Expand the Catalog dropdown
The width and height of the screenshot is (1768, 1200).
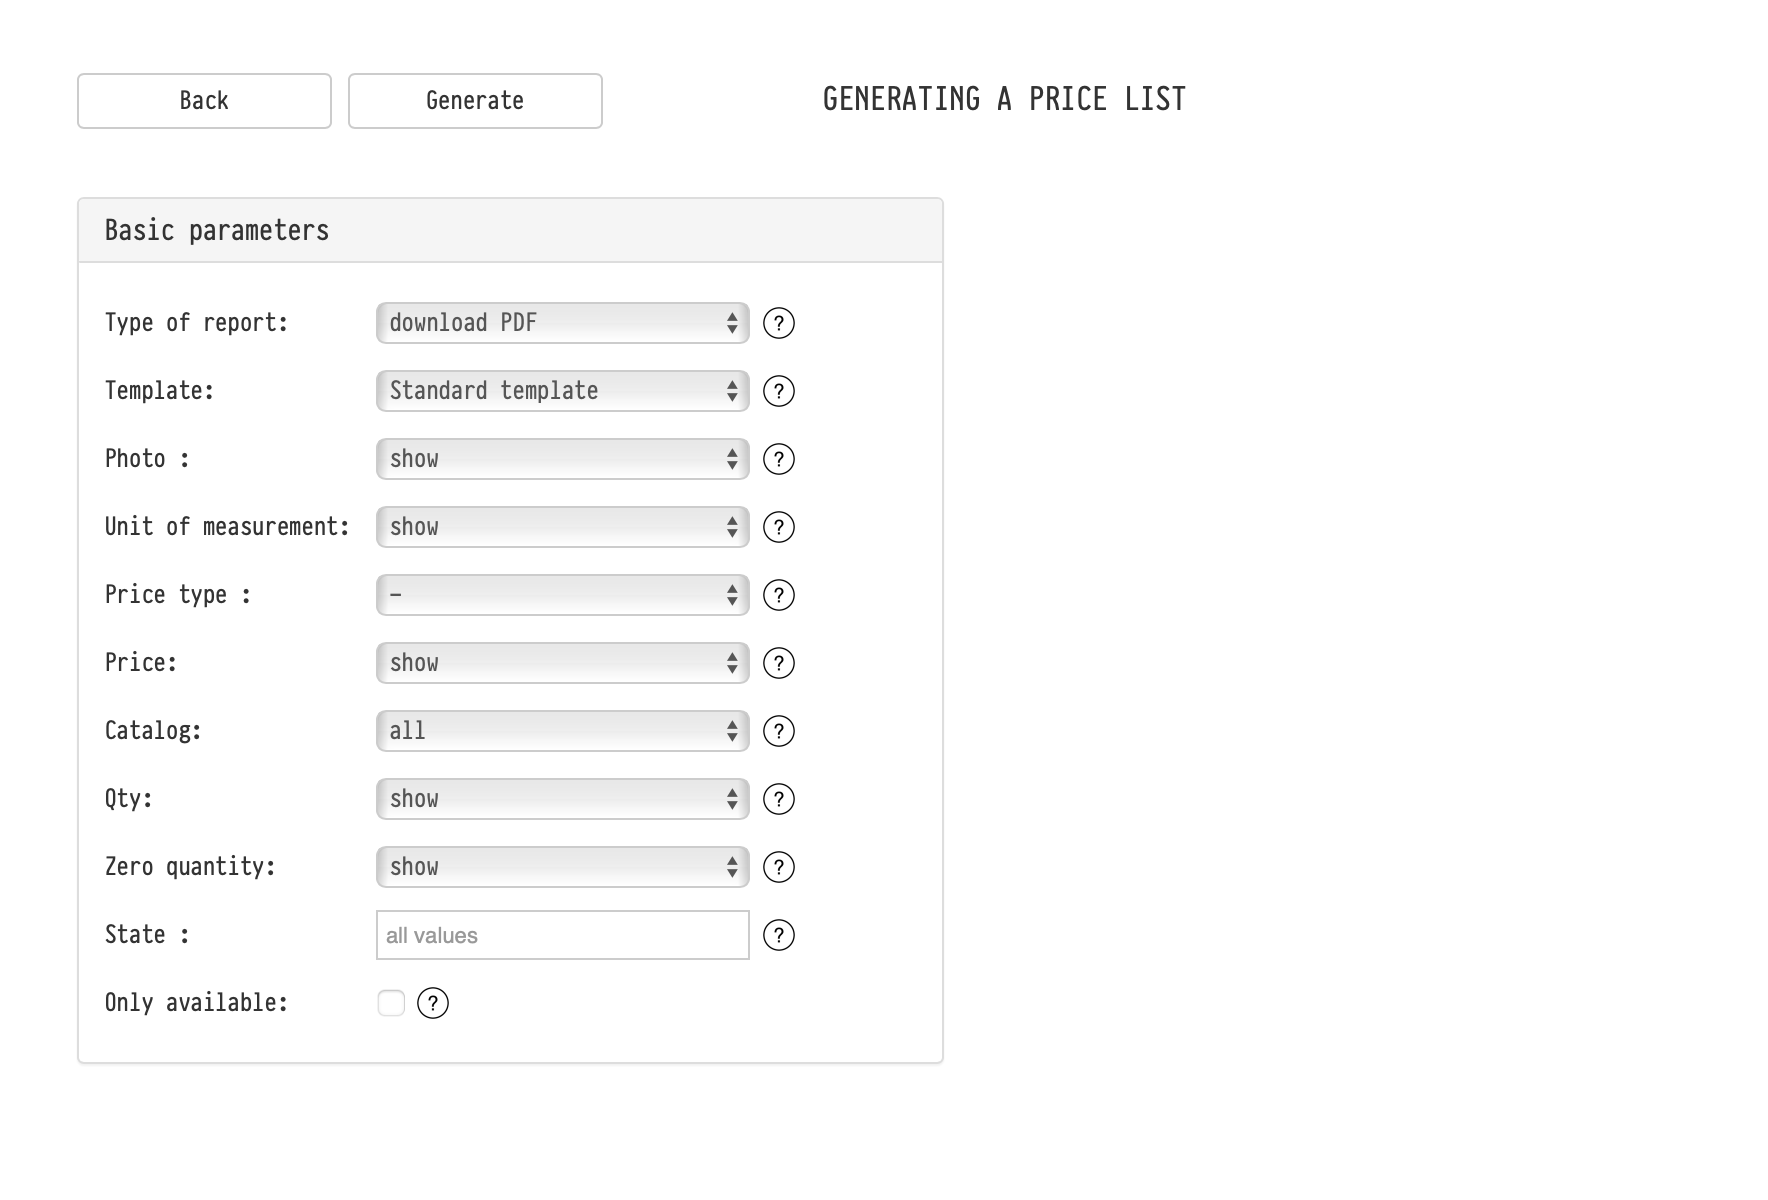click(x=562, y=731)
